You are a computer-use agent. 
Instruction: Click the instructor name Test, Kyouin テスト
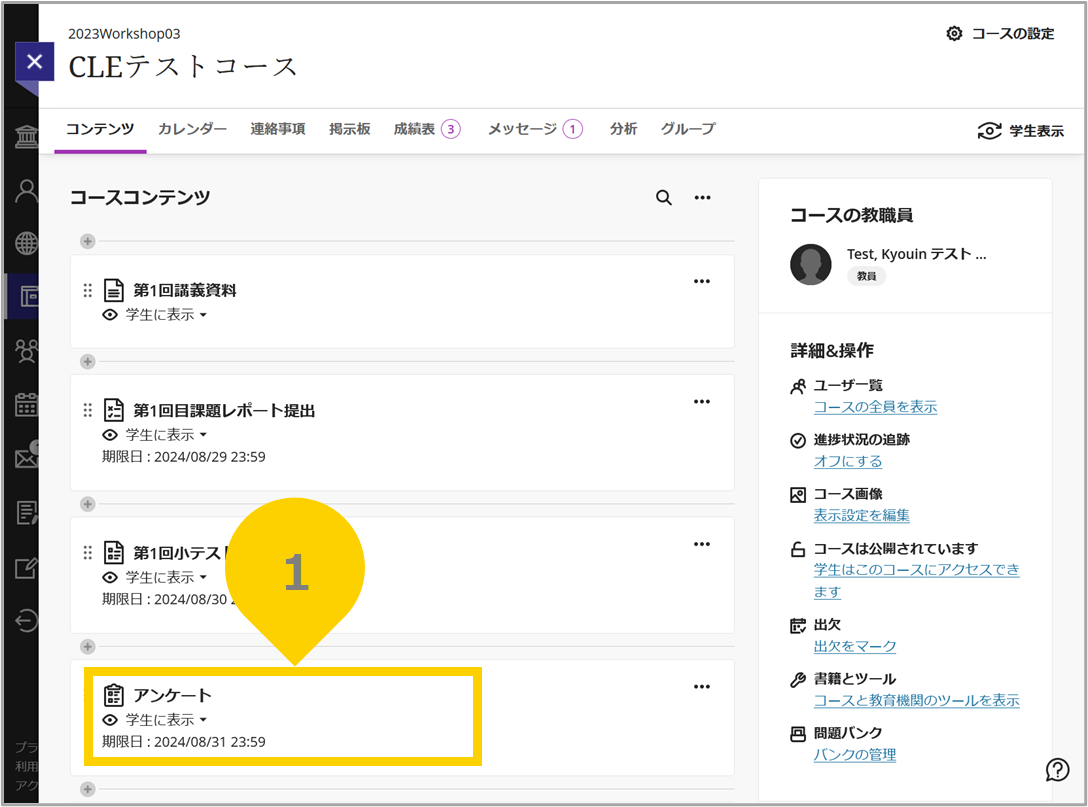[916, 254]
